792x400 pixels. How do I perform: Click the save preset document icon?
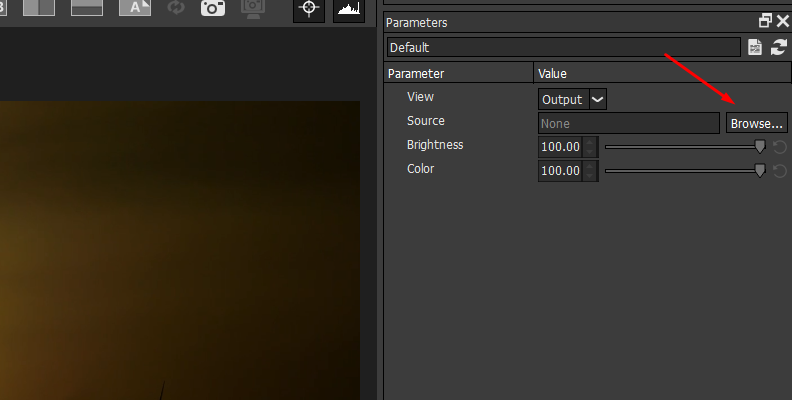click(755, 47)
